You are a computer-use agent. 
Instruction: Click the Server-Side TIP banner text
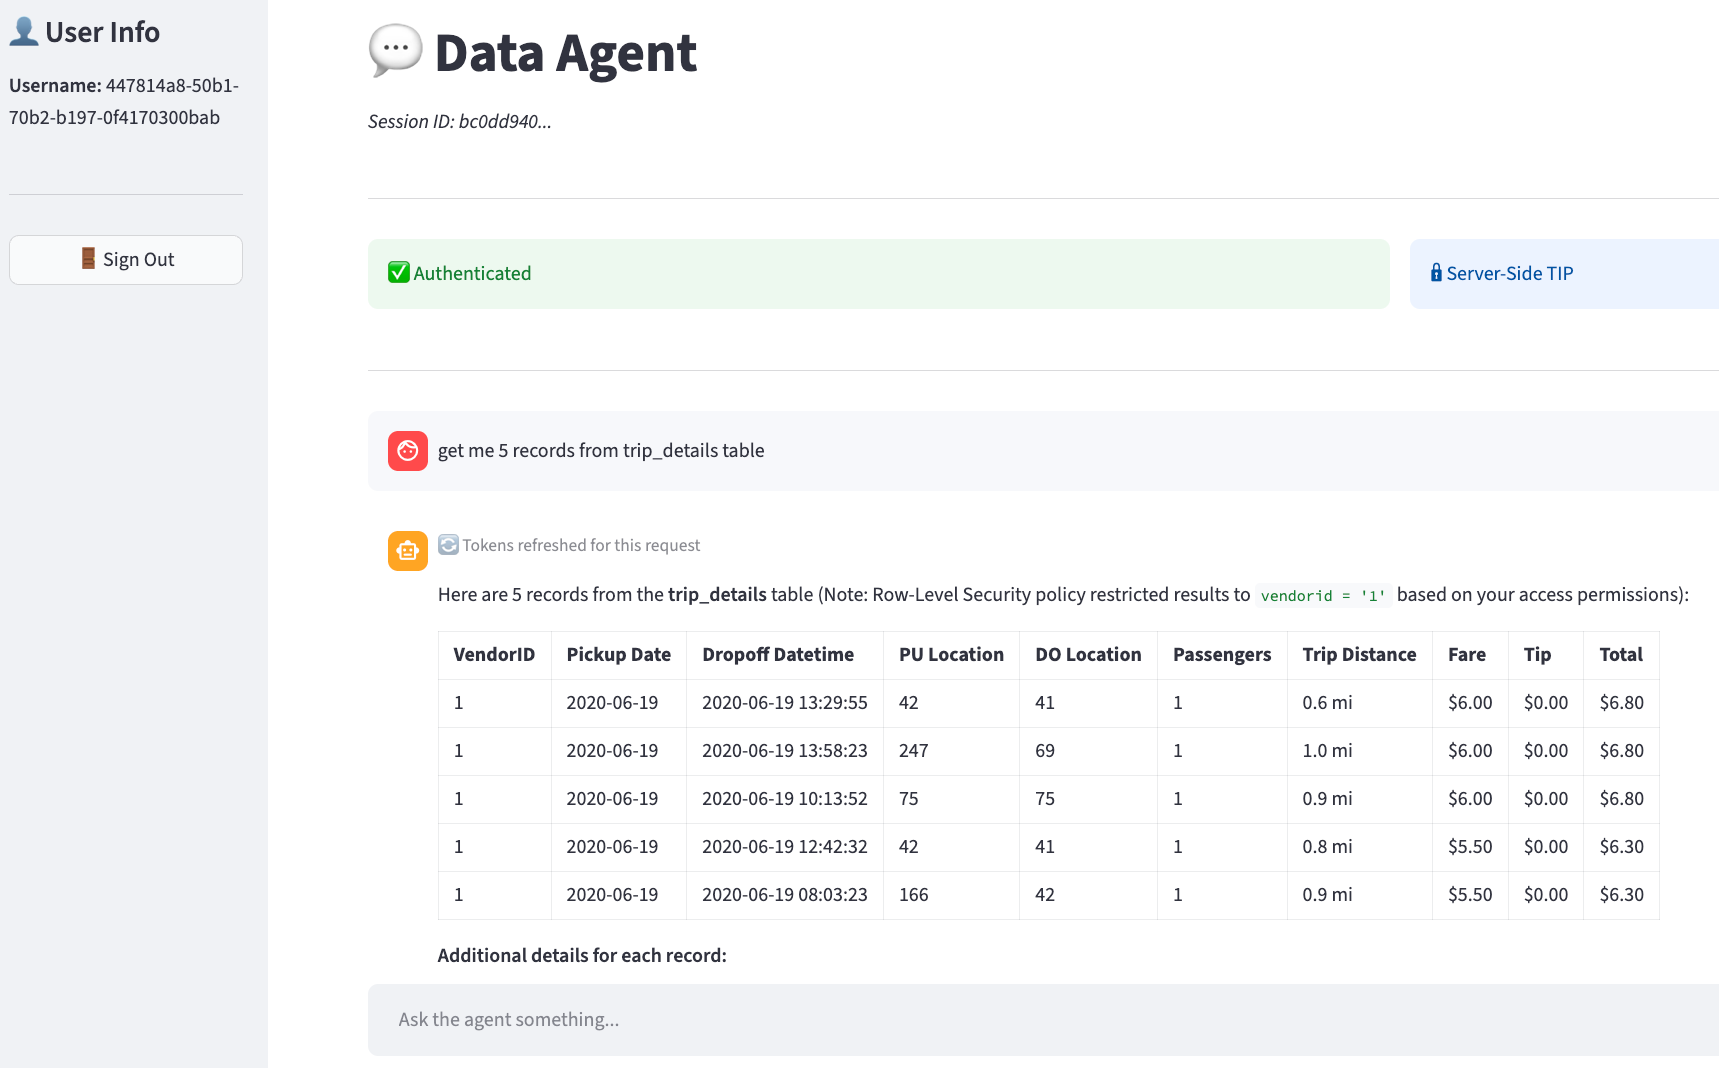point(1510,273)
